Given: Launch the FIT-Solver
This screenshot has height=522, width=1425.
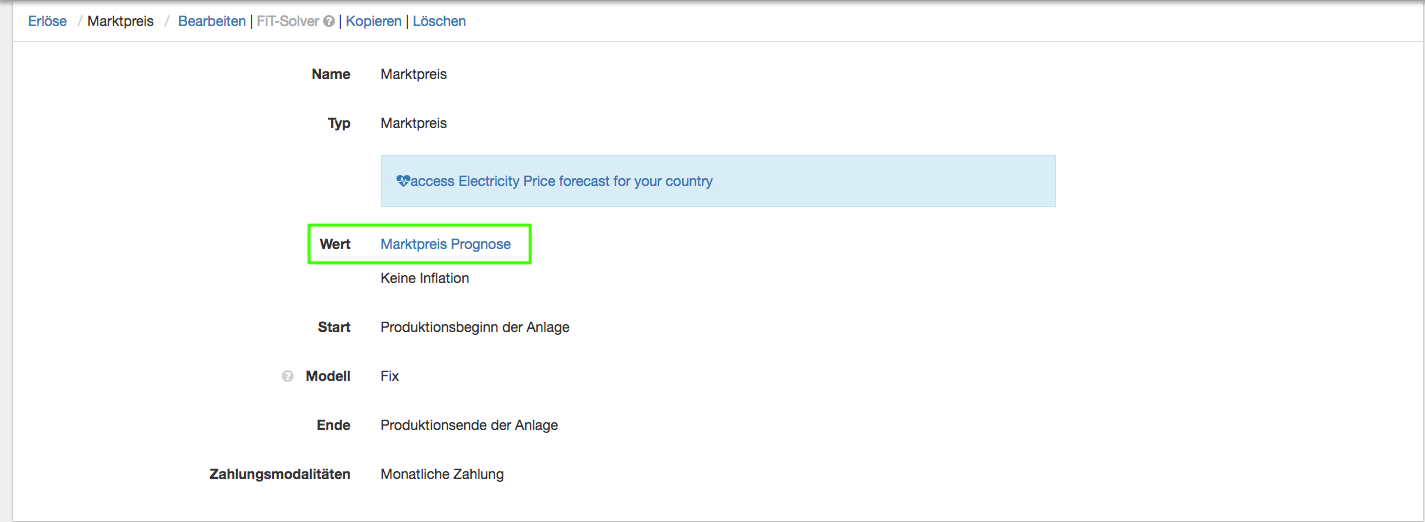Looking at the screenshot, I should (288, 21).
